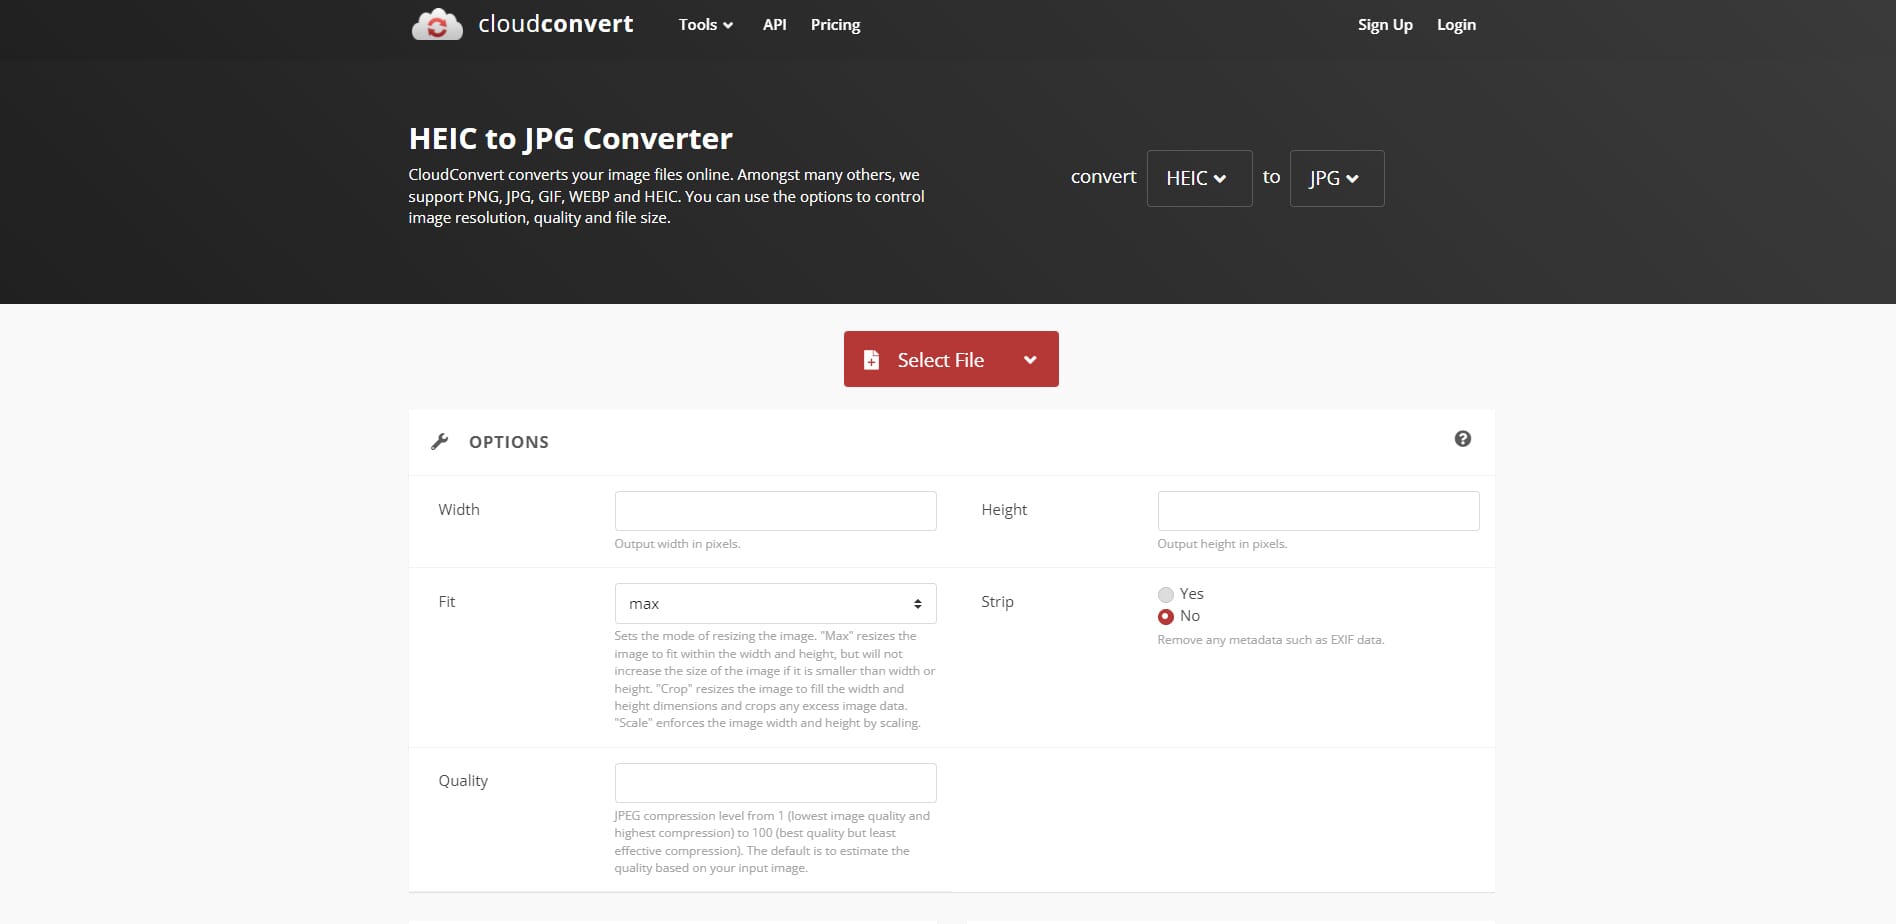
Task: Click the Sign Up link
Action: click(1385, 25)
